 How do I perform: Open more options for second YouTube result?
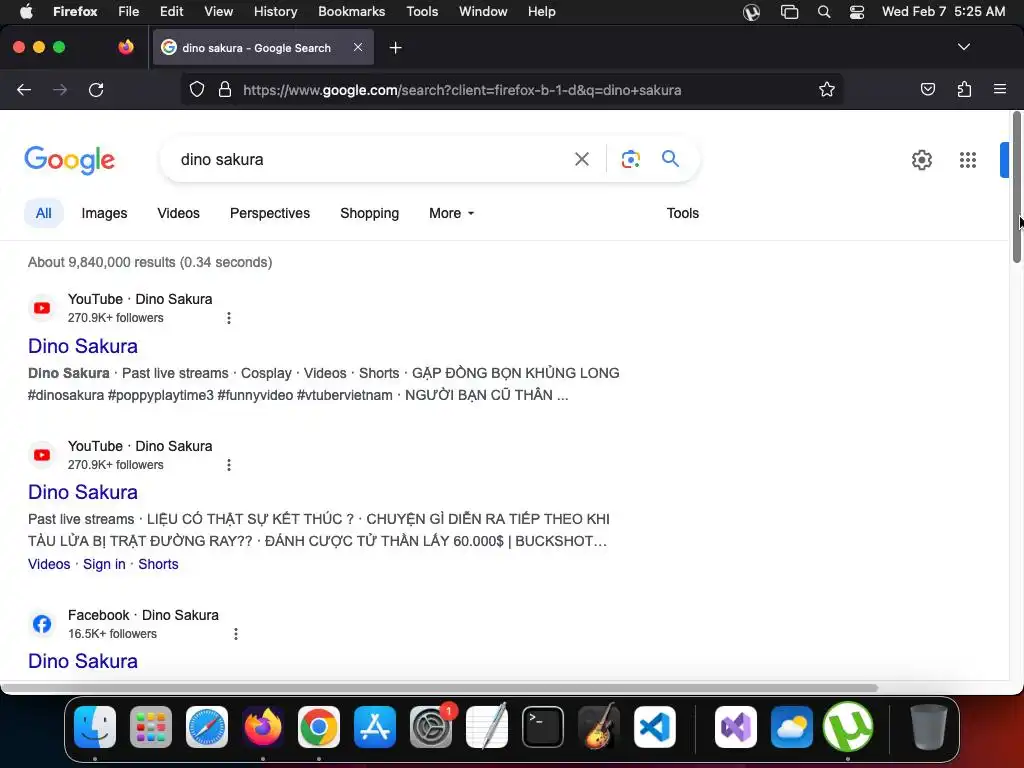[x=229, y=465]
